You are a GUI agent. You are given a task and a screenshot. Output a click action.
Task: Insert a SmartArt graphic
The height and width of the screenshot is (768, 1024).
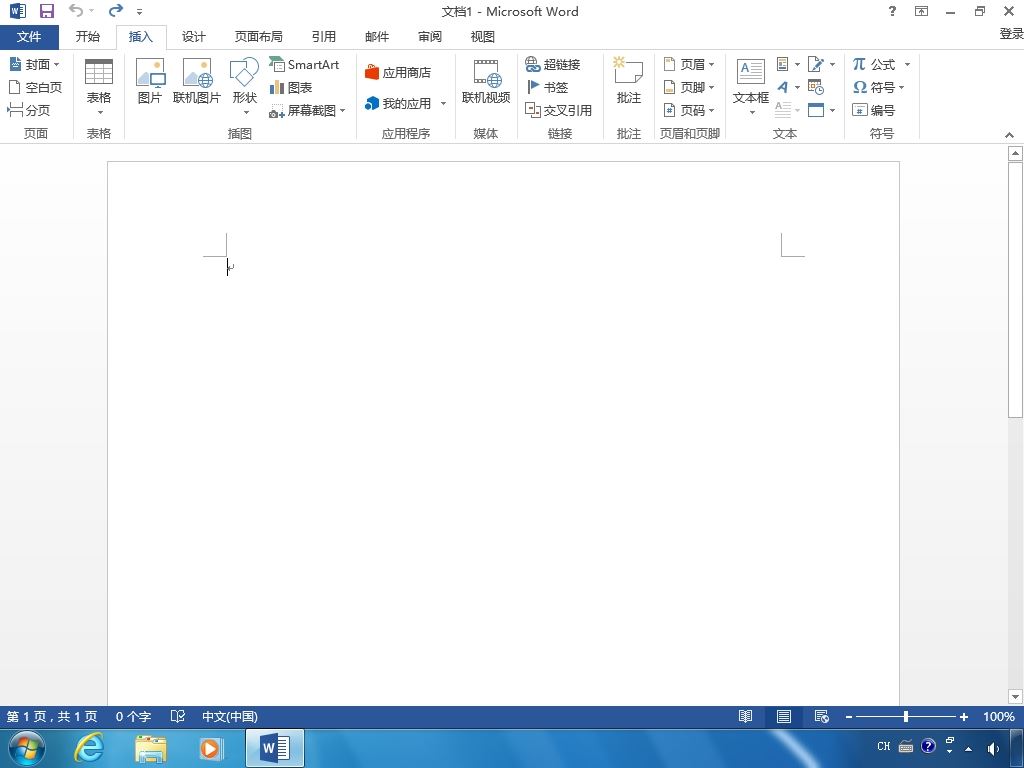tap(304, 64)
